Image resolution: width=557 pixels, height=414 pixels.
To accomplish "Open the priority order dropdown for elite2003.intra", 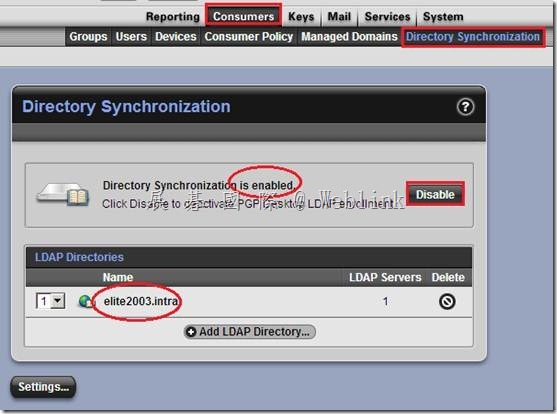I will (x=50, y=301).
